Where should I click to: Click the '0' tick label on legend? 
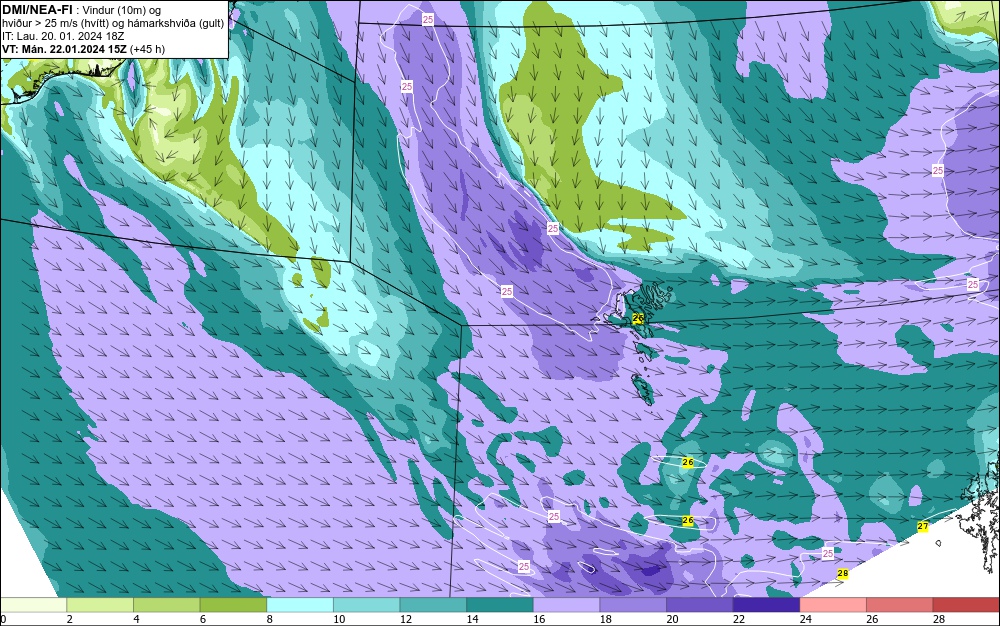(x=3, y=619)
